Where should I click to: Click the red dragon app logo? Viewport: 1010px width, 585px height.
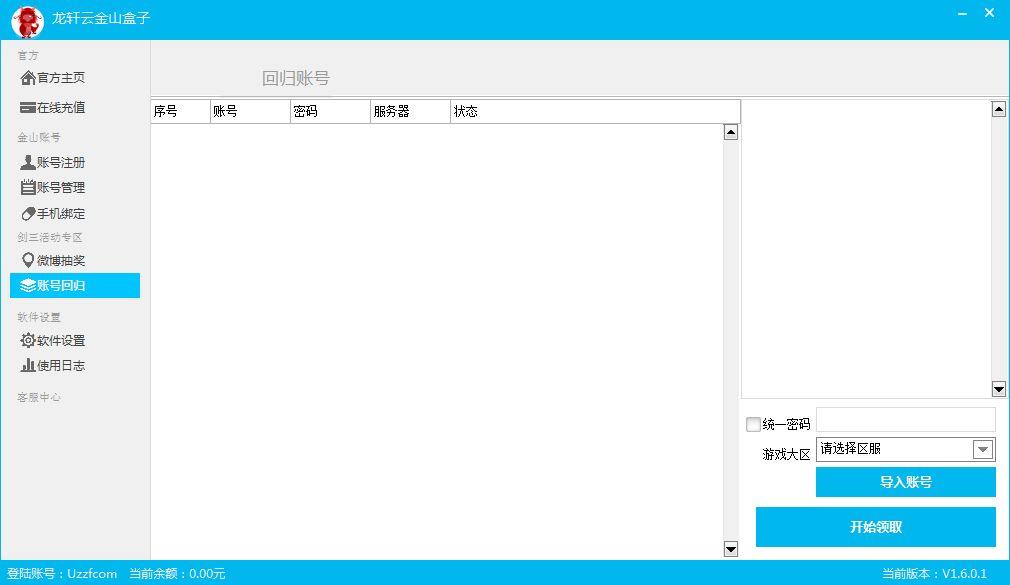point(27,21)
